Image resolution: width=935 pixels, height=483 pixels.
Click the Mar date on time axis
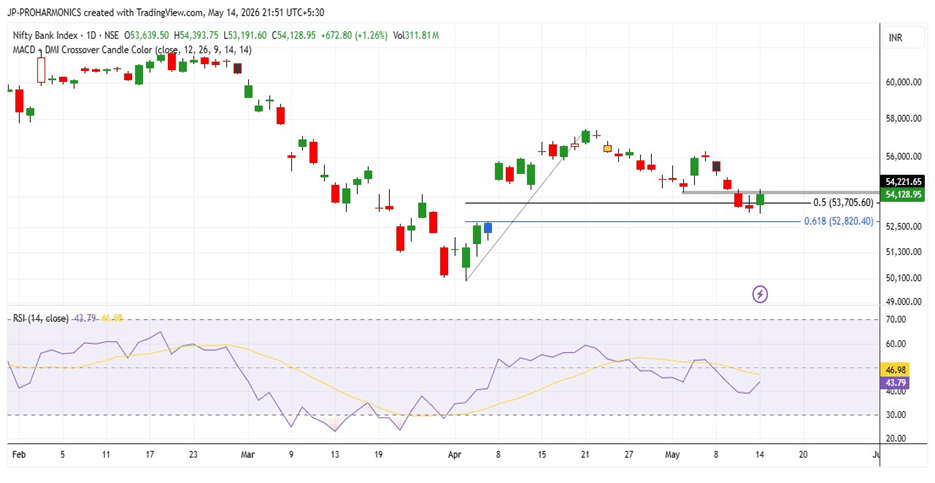point(248,454)
